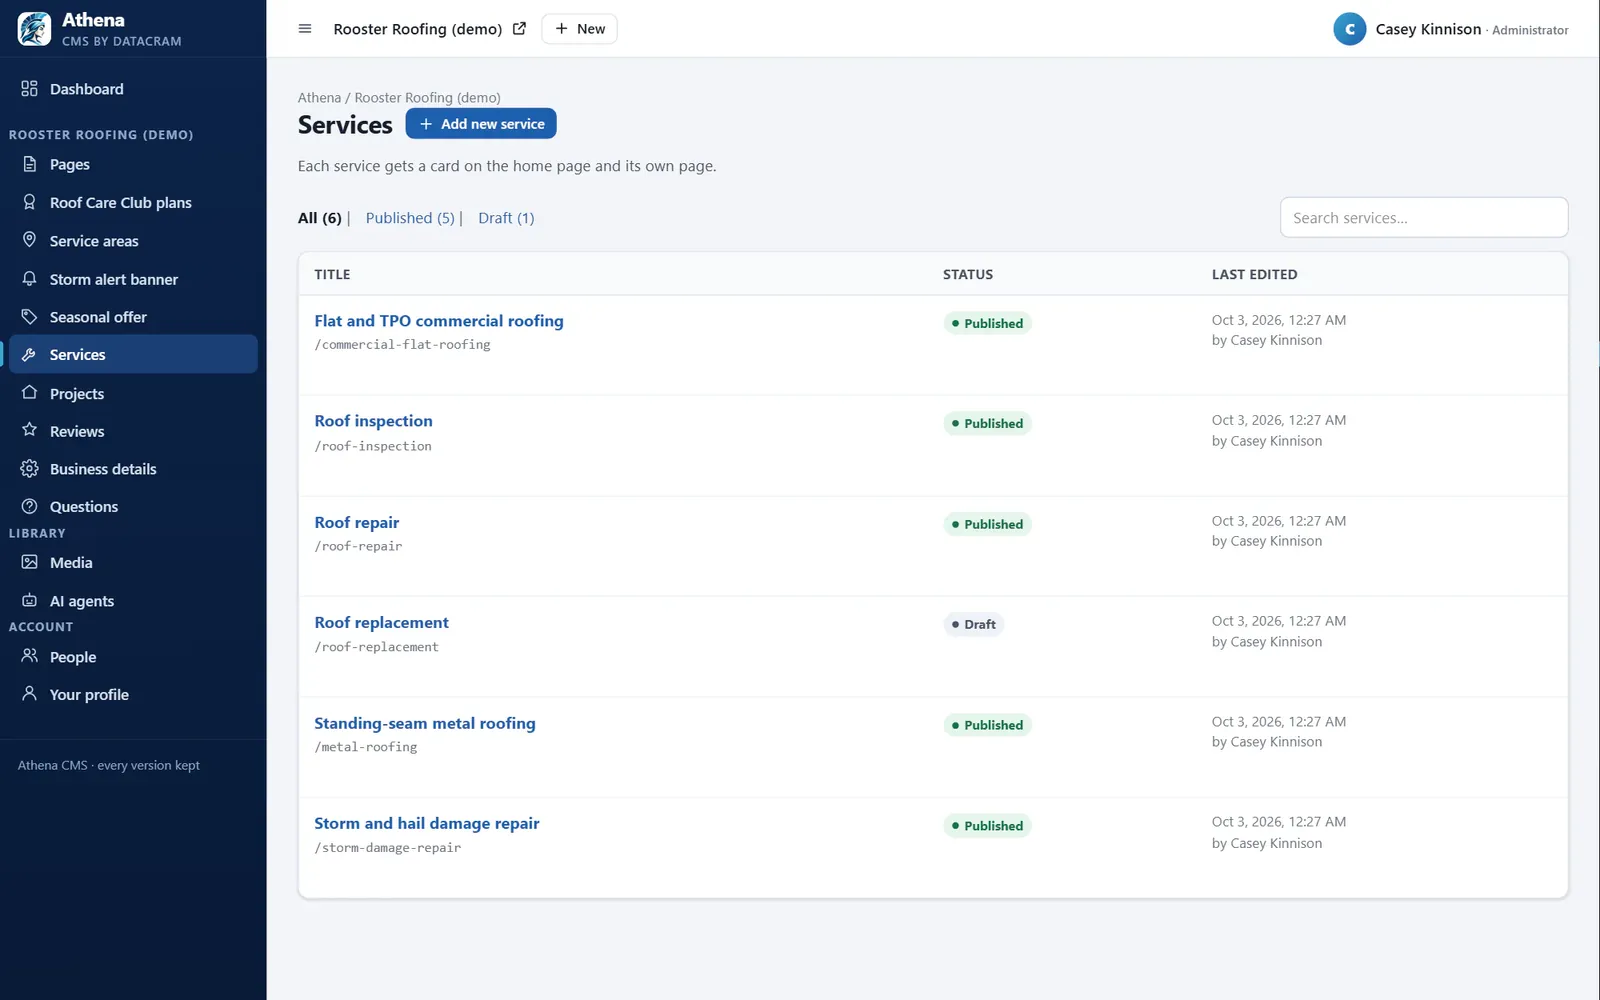Image resolution: width=1600 pixels, height=1000 pixels.
Task: Click the People users icon
Action: (29, 656)
